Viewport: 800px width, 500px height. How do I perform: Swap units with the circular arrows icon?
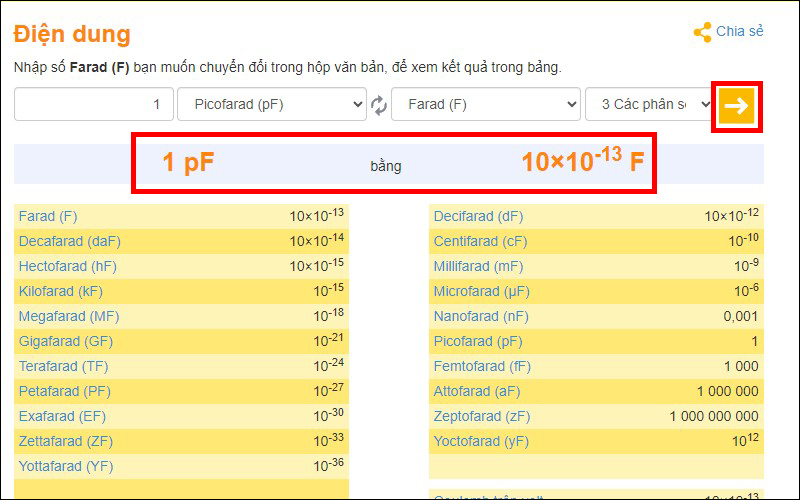point(379,105)
